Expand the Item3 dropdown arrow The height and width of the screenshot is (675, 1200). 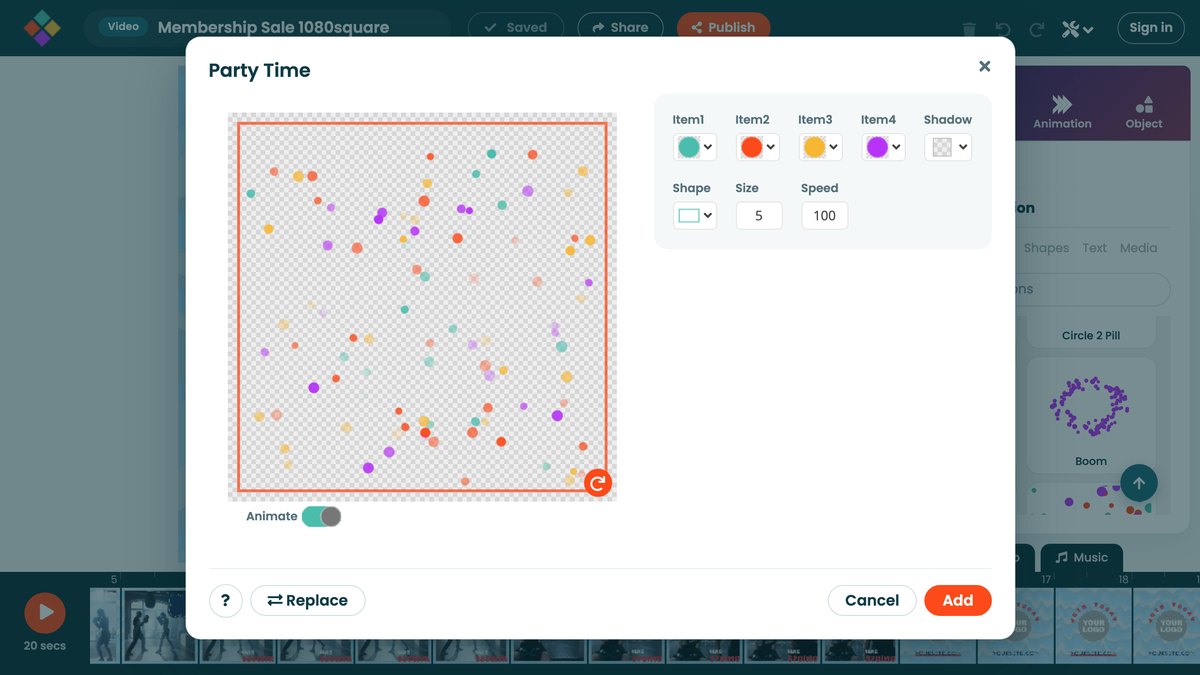(x=835, y=147)
